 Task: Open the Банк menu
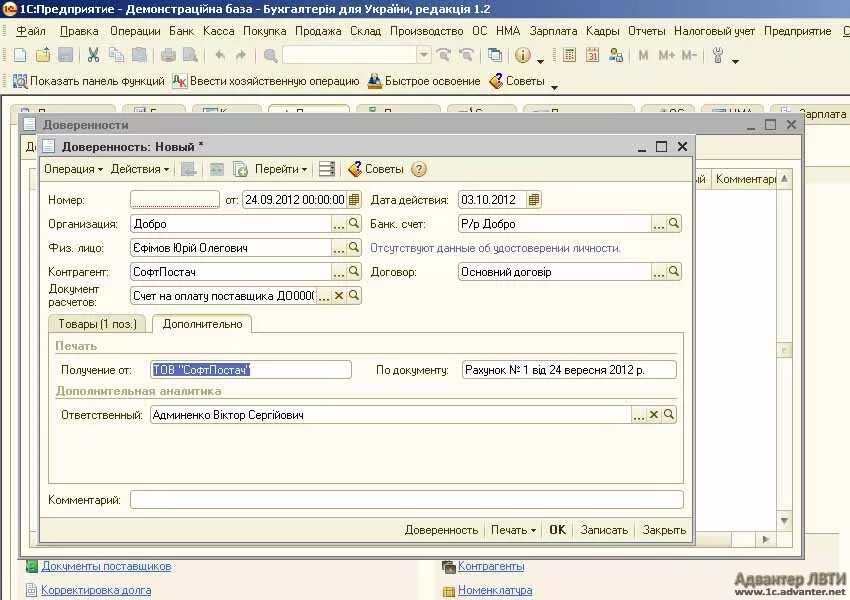tap(182, 31)
